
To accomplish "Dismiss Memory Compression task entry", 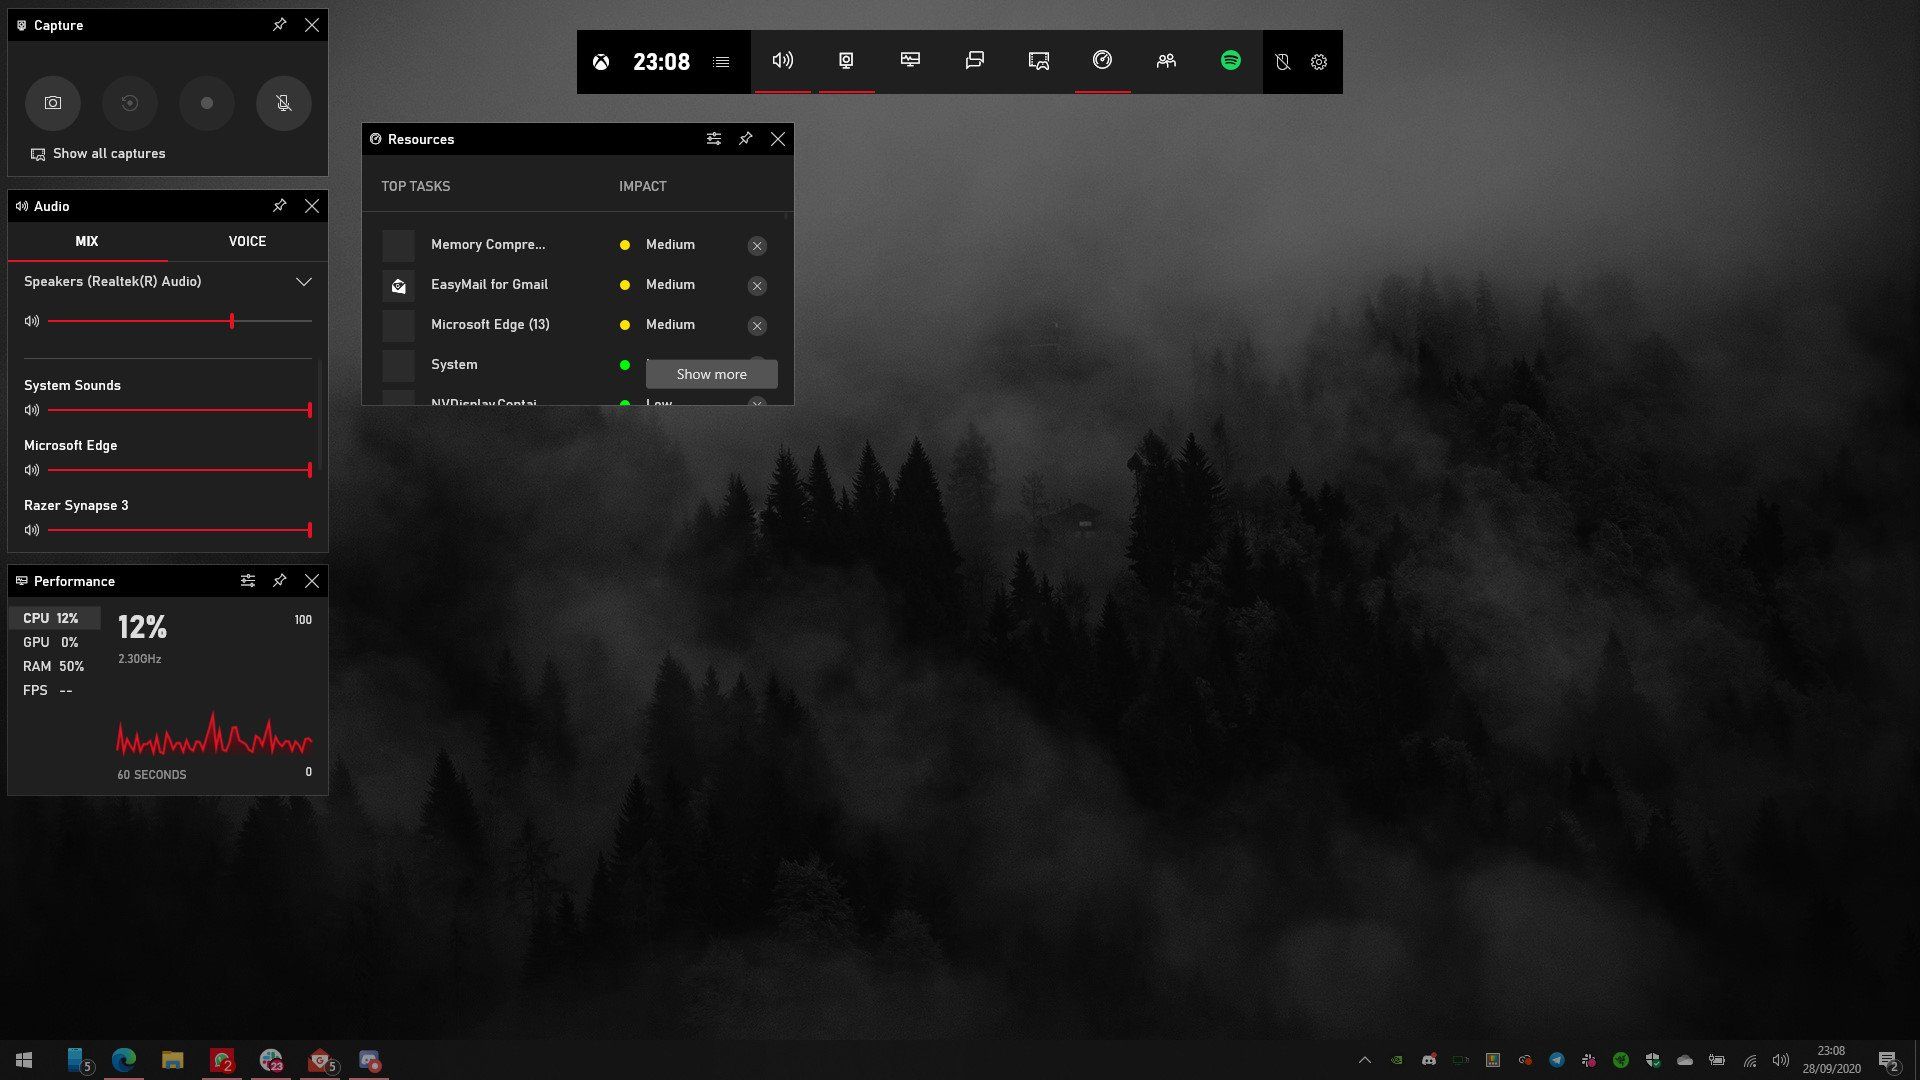I will tap(756, 244).
